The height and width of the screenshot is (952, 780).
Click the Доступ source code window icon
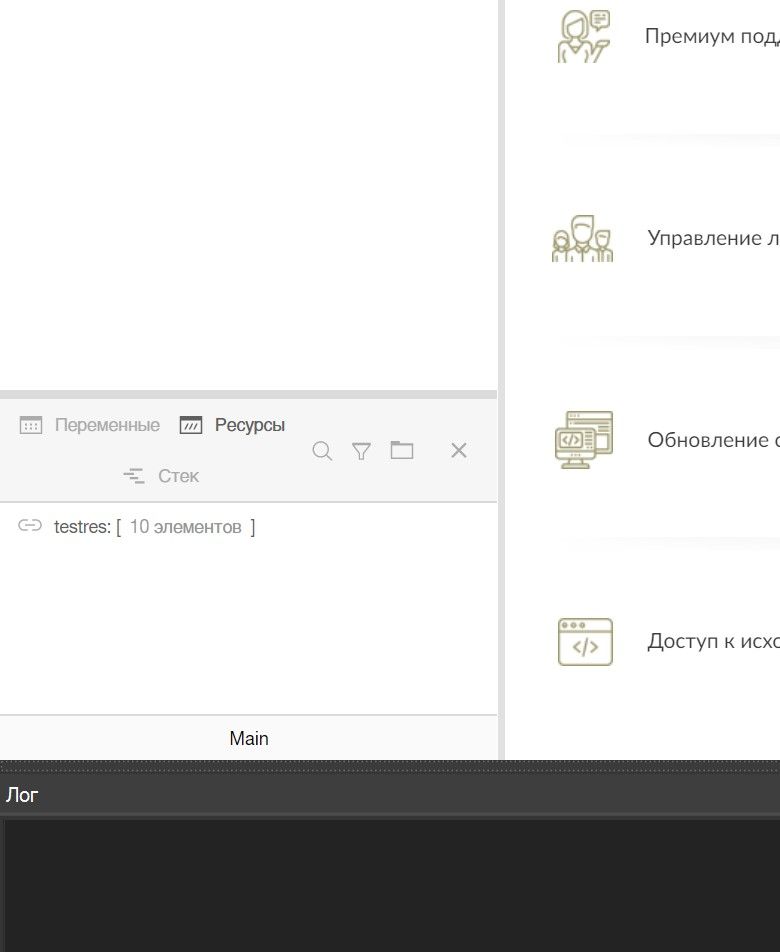pos(585,642)
